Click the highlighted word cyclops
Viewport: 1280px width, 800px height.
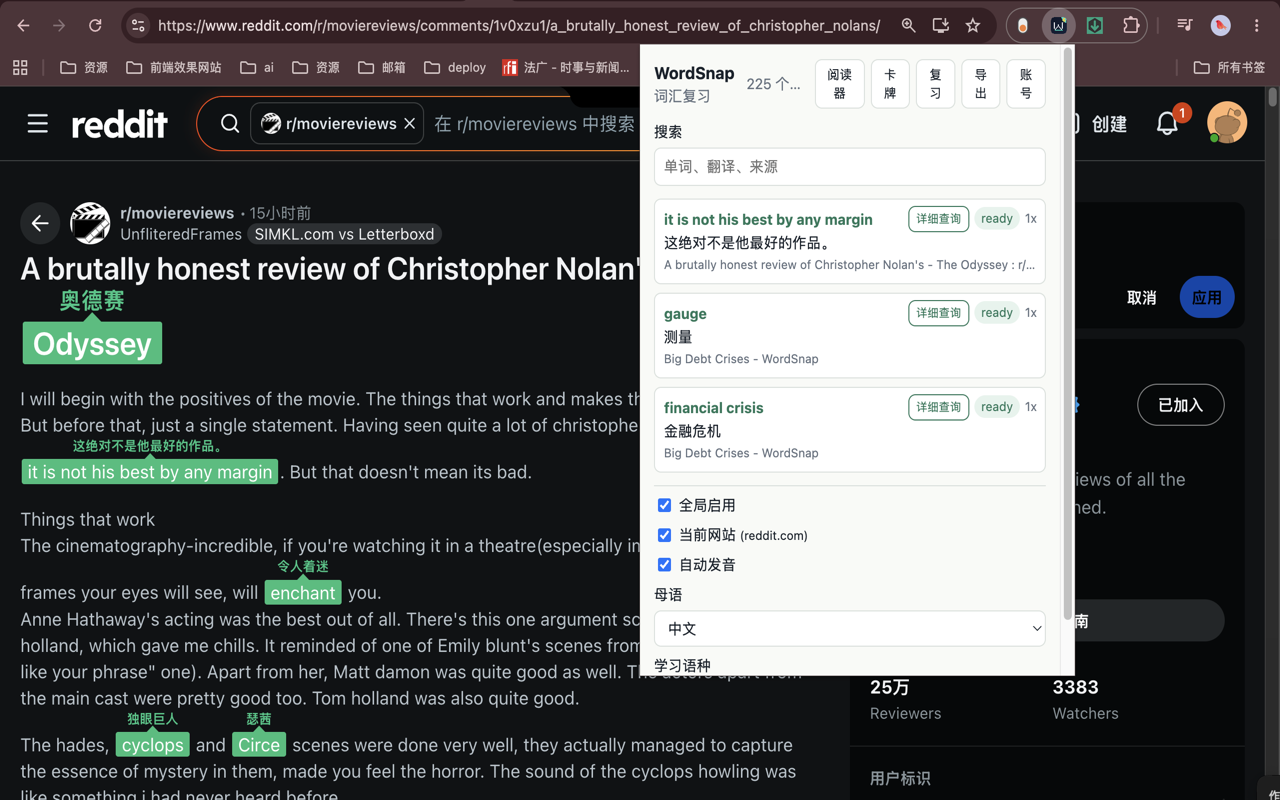point(153,745)
